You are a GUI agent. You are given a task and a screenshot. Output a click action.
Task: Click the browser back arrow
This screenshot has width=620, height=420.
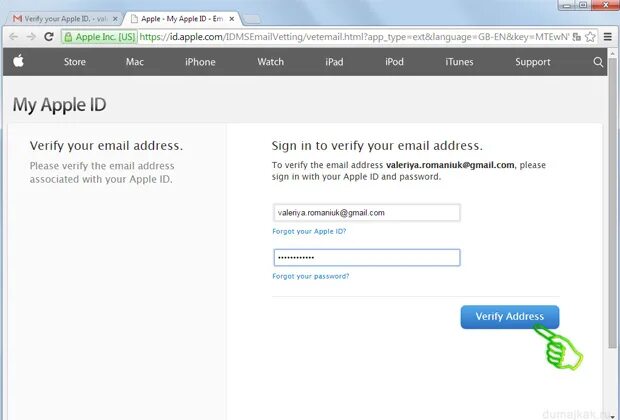(x=13, y=37)
